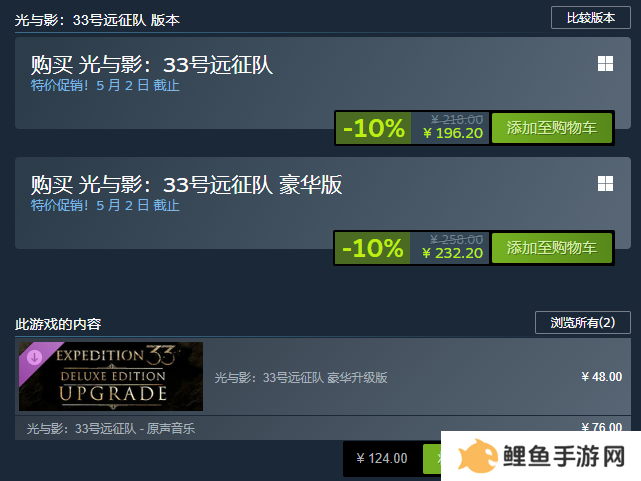Viewport: 641px width, 481px height.
Task: Click purple download badge on Deluxe Upgrade thumbnail
Action: point(34,357)
